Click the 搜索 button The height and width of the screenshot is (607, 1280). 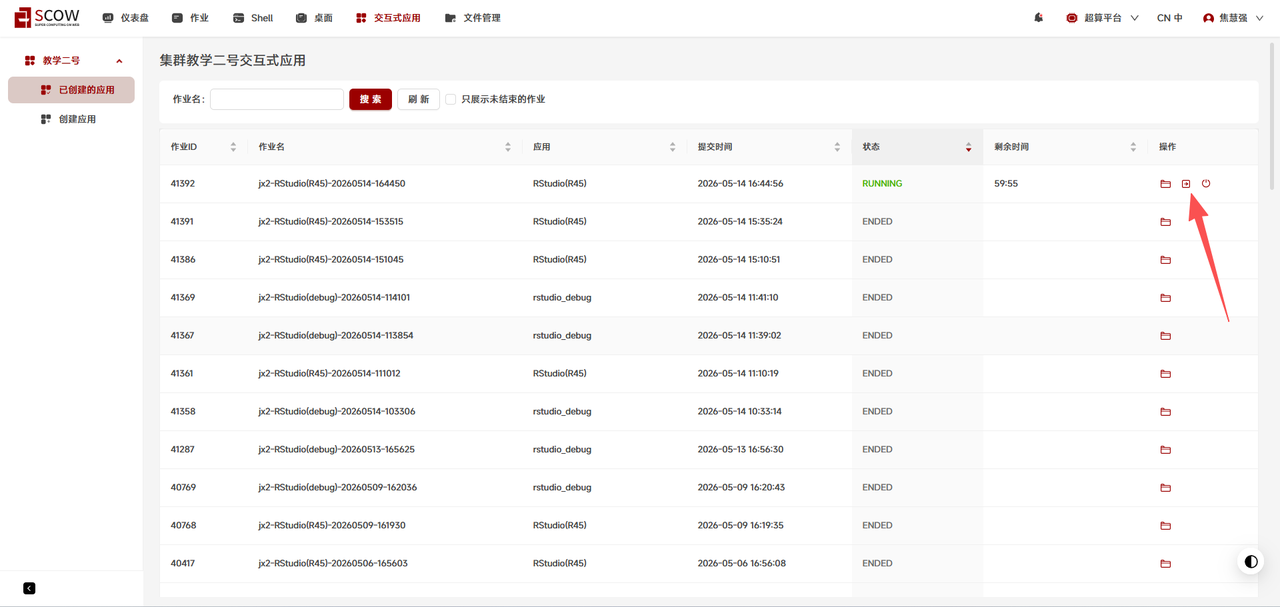tap(370, 99)
